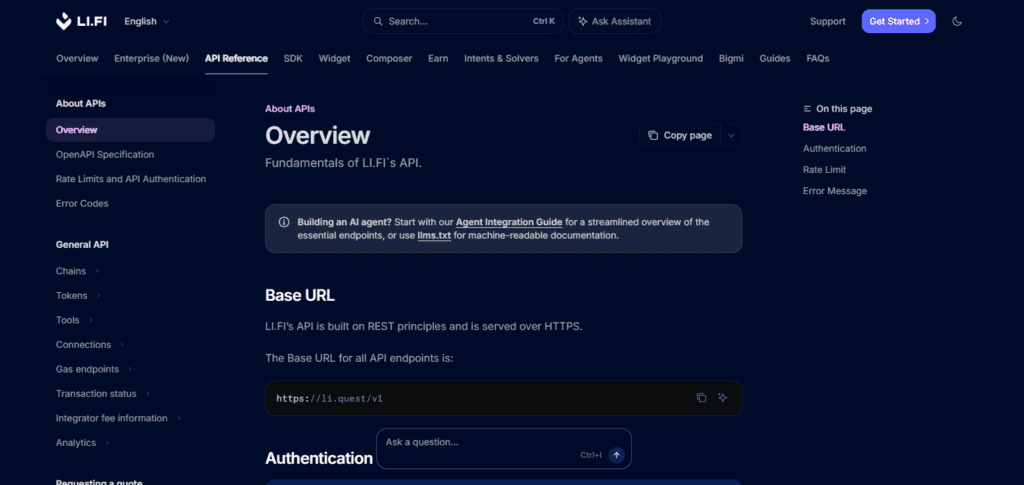1024x485 pixels.
Task: Open the Enterprise (New) tab
Action: coord(152,58)
